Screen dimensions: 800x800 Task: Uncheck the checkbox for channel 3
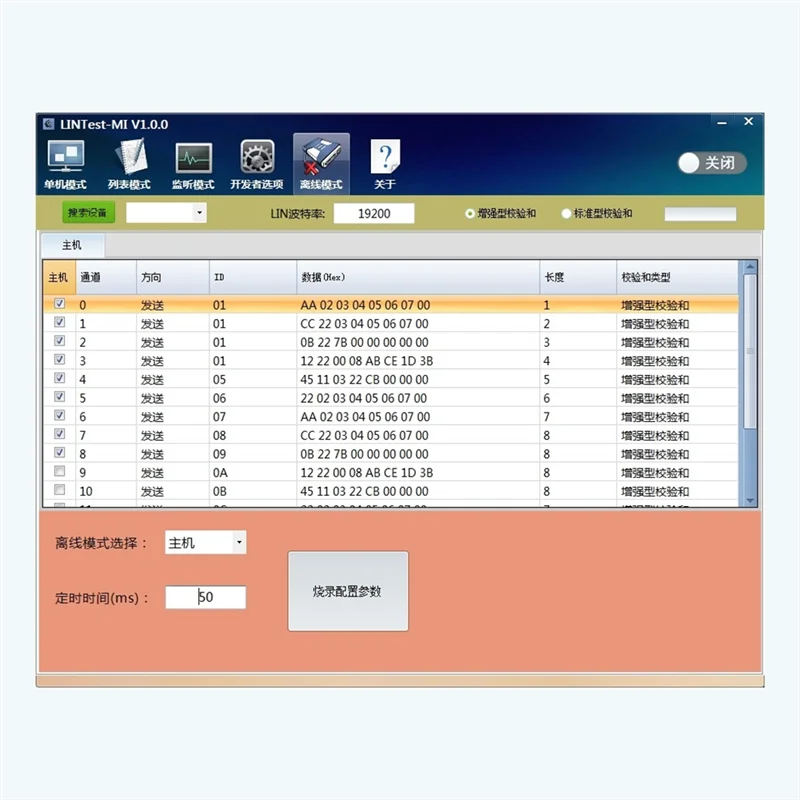(60, 360)
